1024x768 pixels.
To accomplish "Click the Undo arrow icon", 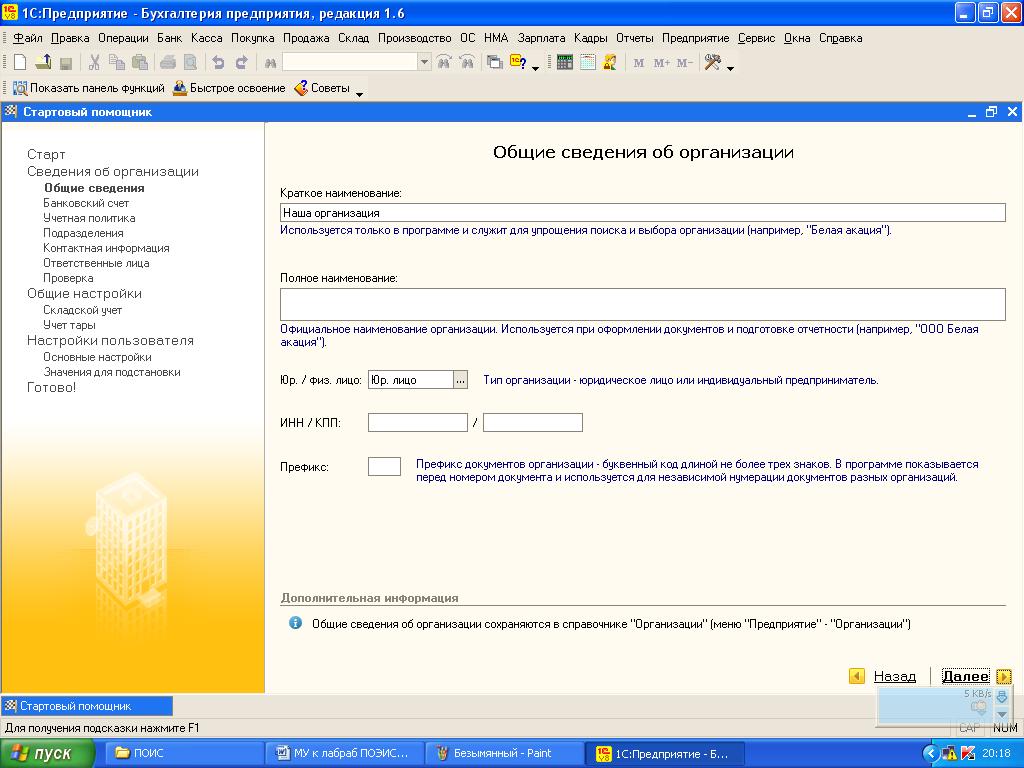I will tap(219, 63).
